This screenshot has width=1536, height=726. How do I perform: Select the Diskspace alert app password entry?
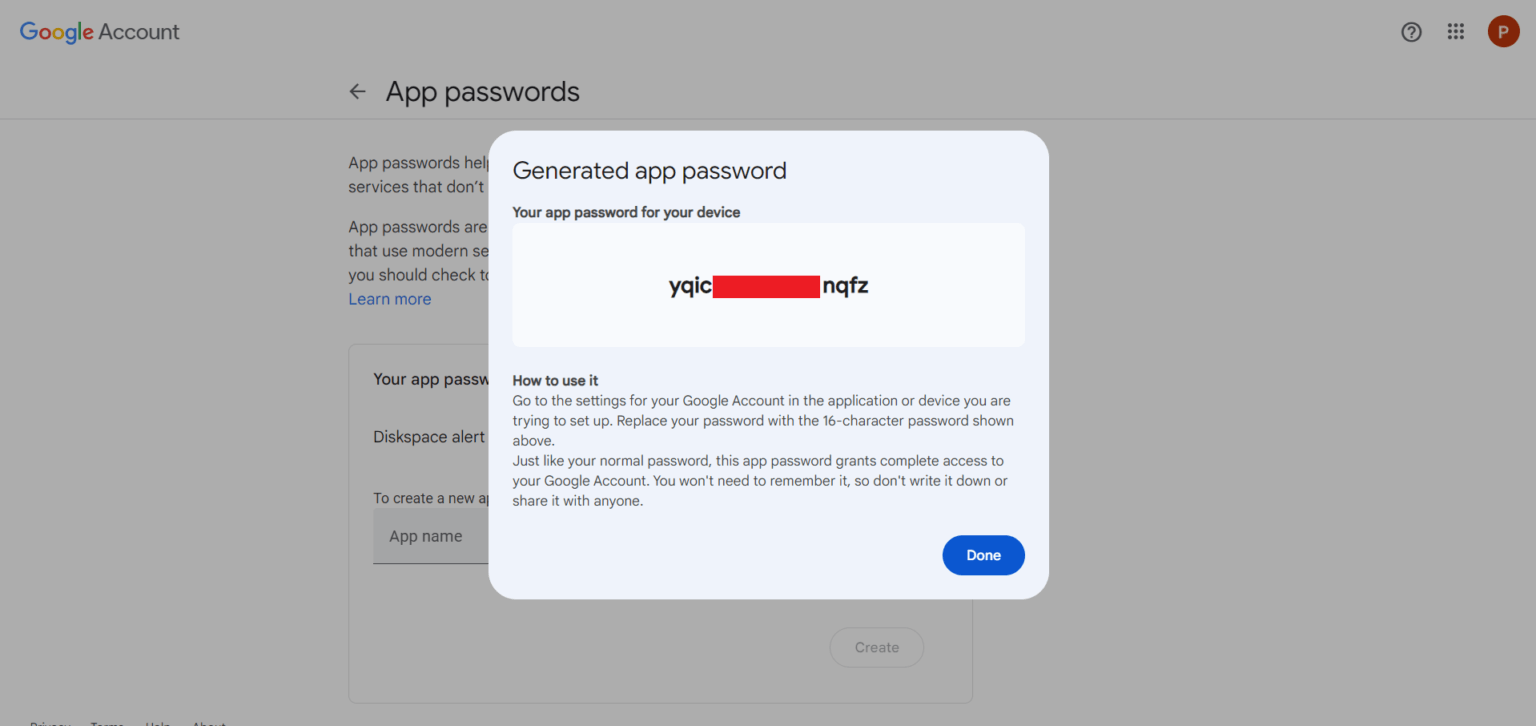[429, 437]
